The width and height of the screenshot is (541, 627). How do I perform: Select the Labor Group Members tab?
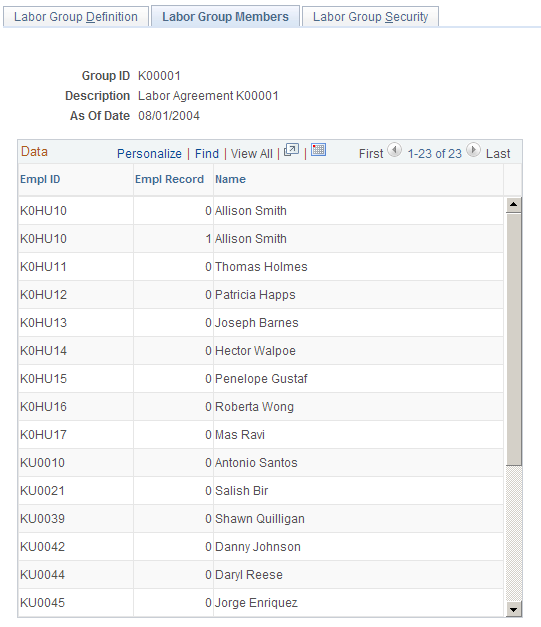pyautogui.click(x=225, y=17)
